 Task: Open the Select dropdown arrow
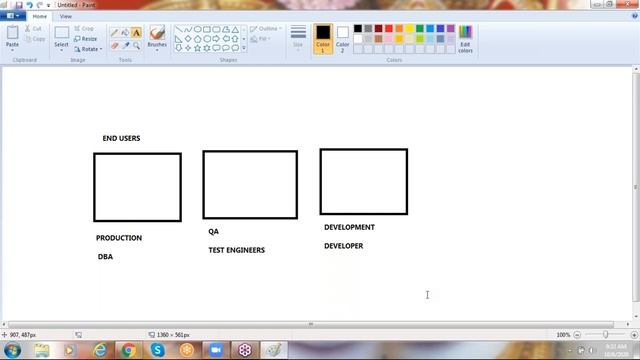click(61, 50)
